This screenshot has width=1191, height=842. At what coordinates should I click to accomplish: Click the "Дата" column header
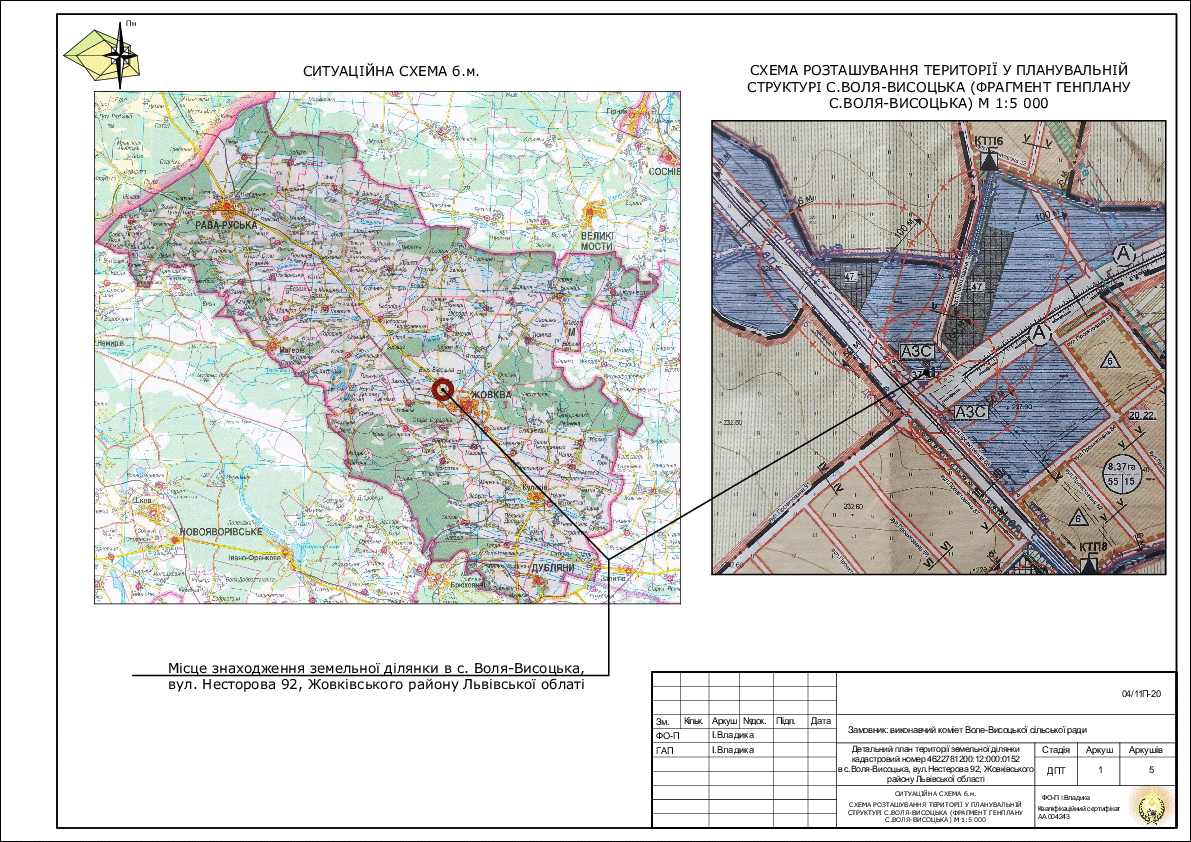[x=820, y=721]
